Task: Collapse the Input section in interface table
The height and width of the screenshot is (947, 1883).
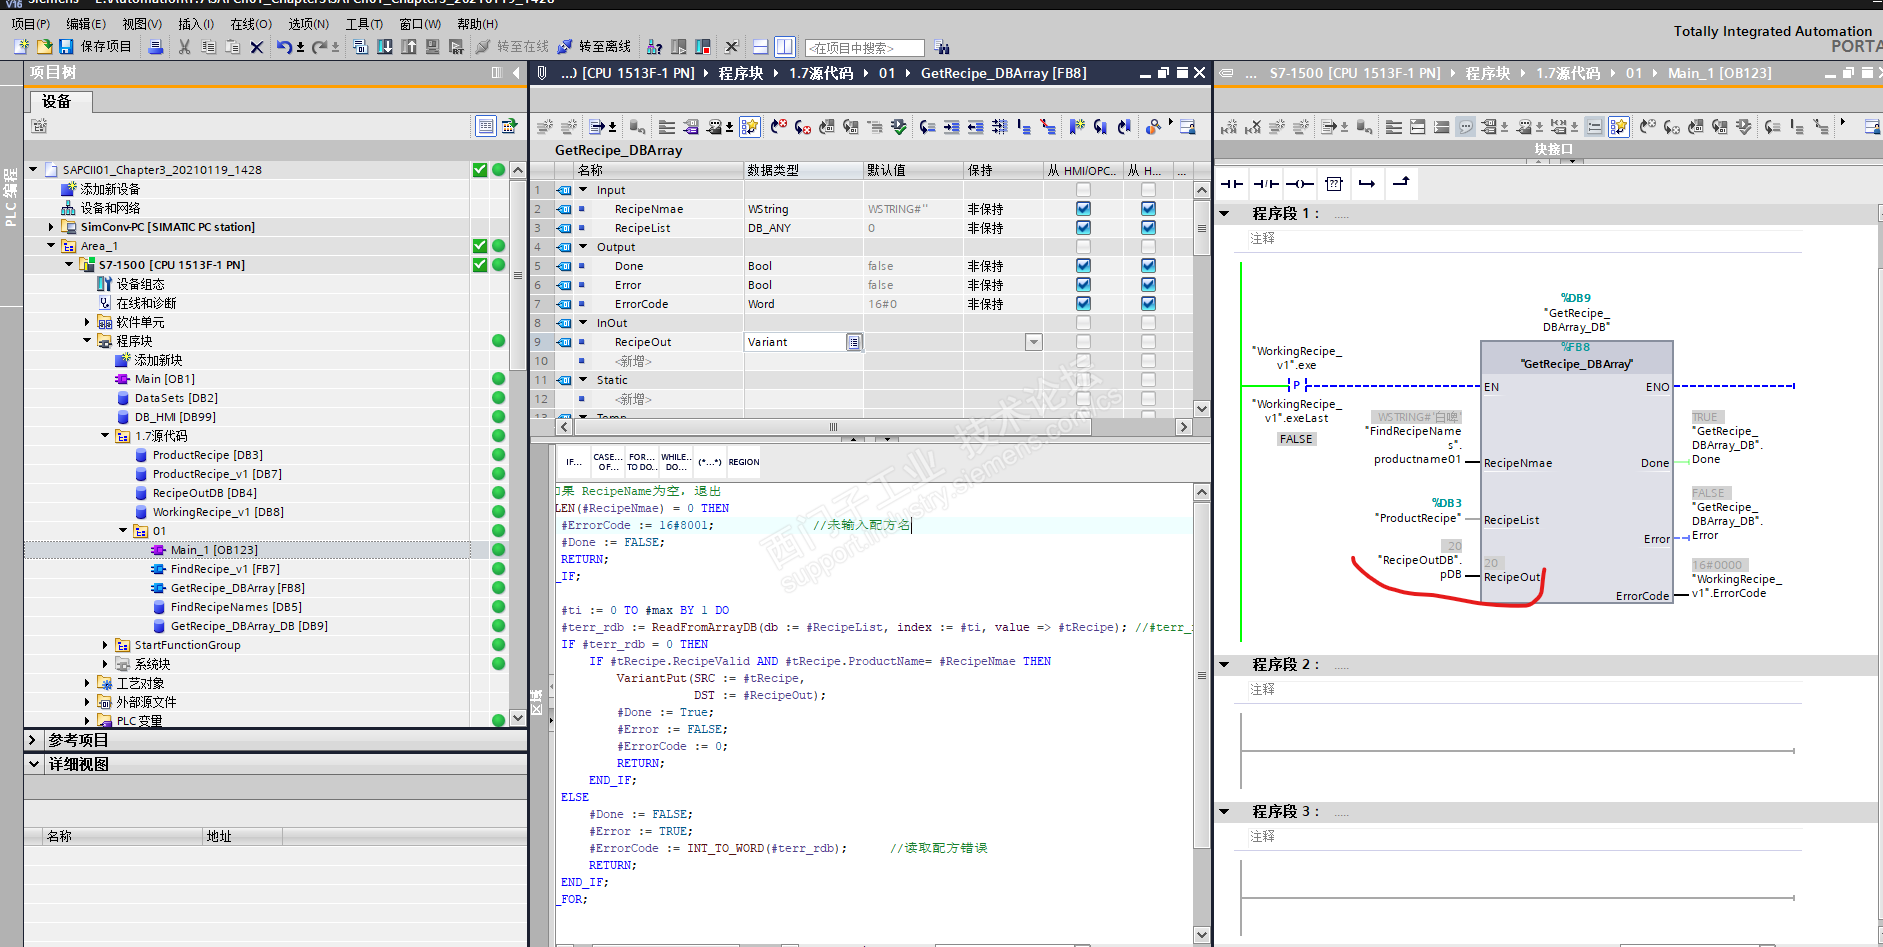Action: 583,190
